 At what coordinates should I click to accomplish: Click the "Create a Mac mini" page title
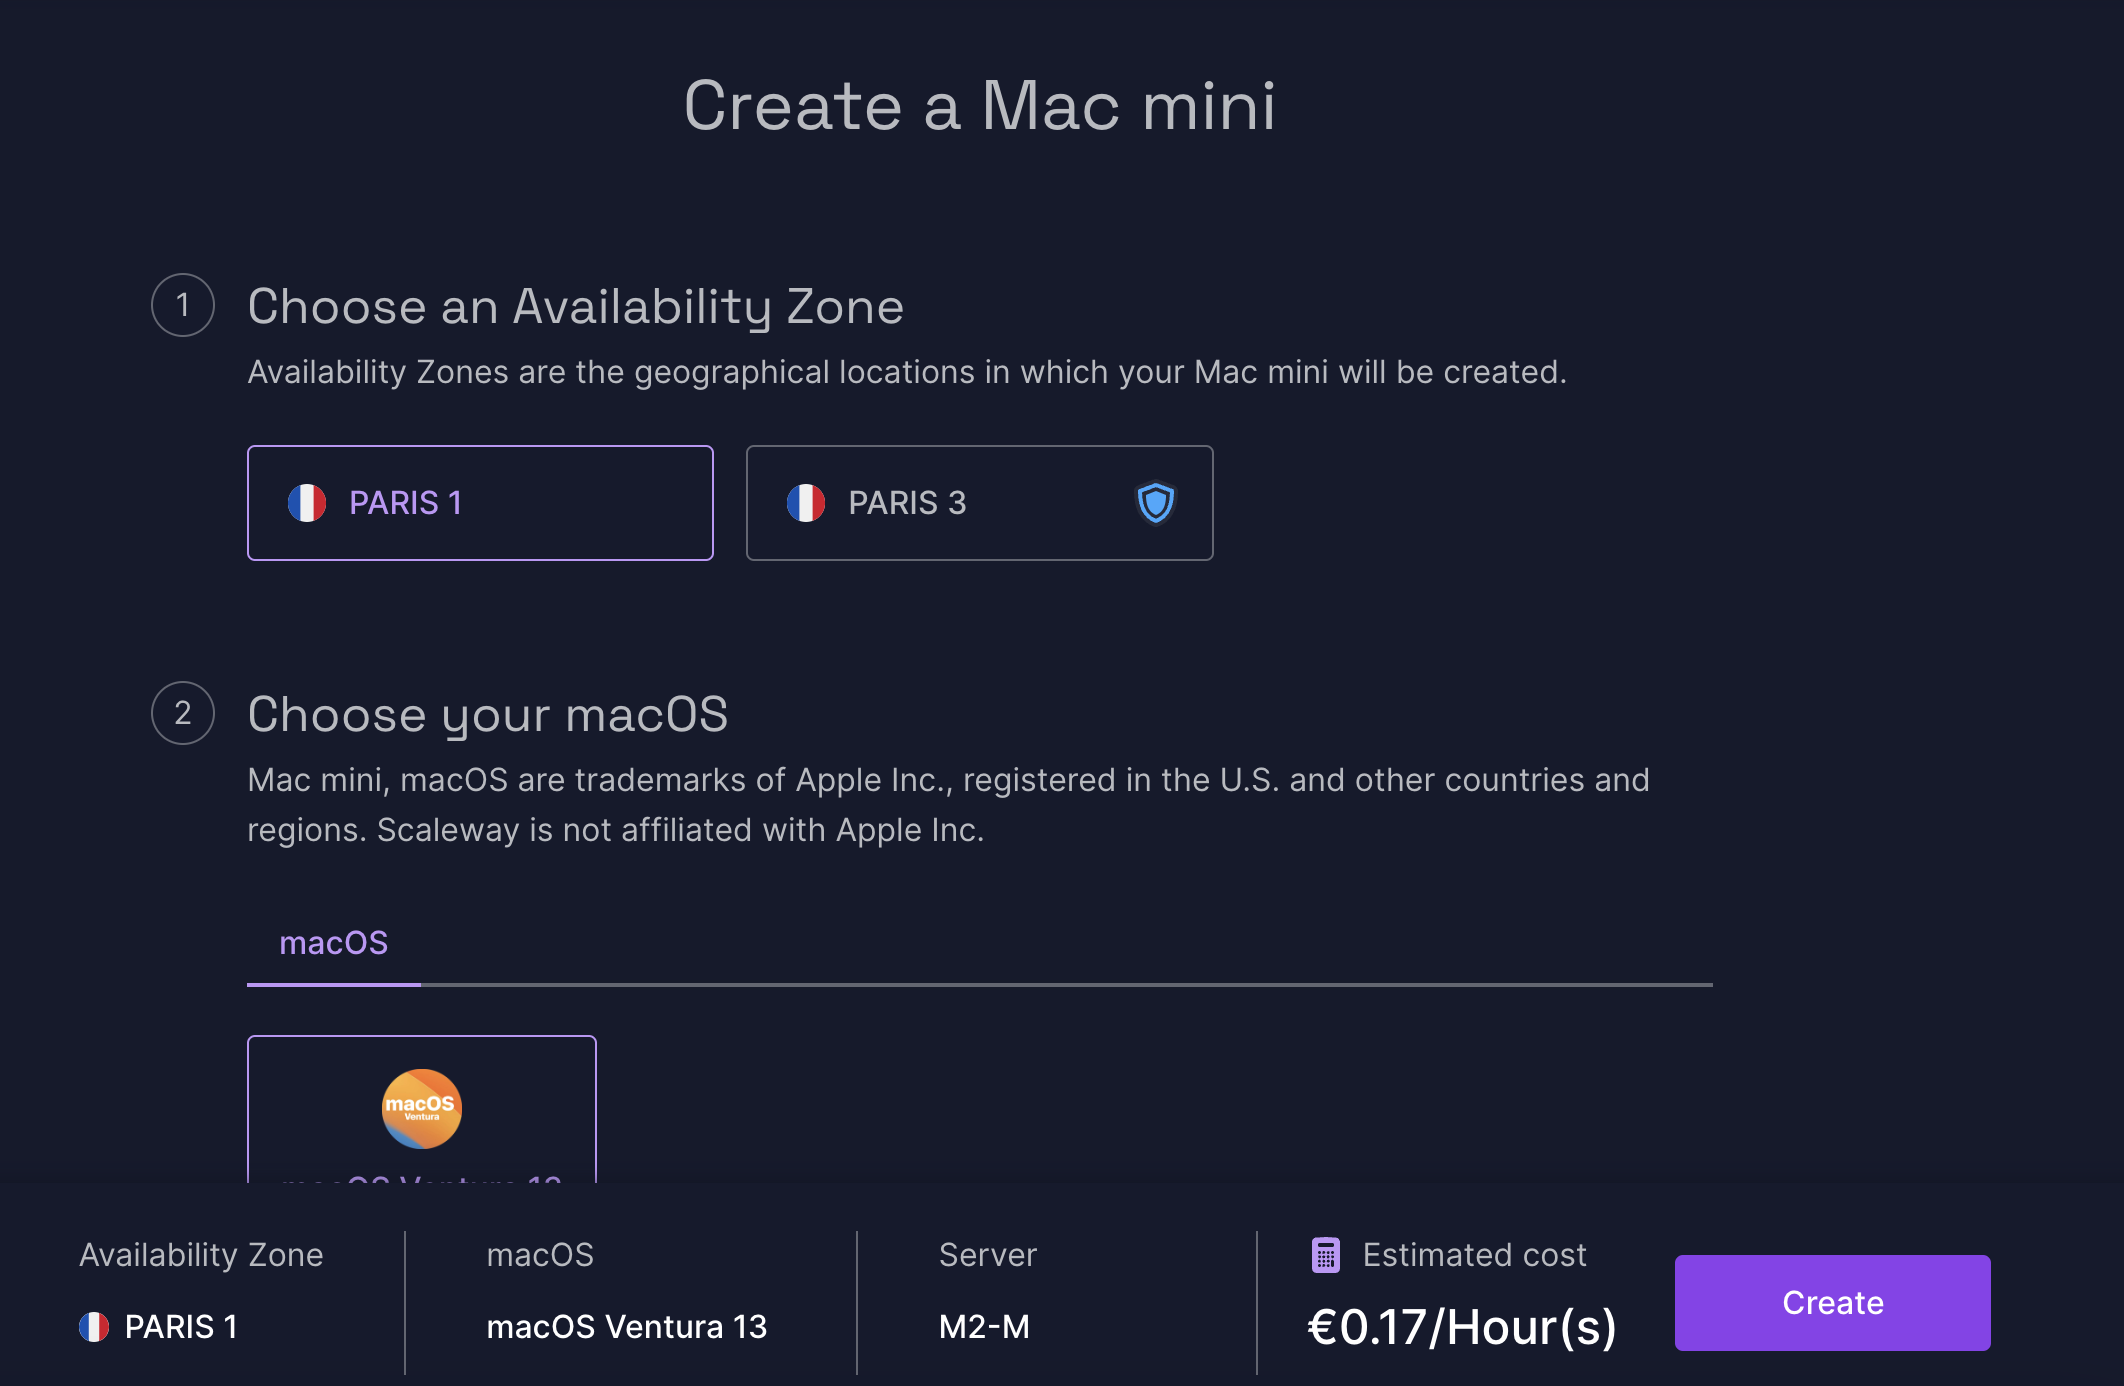point(980,106)
